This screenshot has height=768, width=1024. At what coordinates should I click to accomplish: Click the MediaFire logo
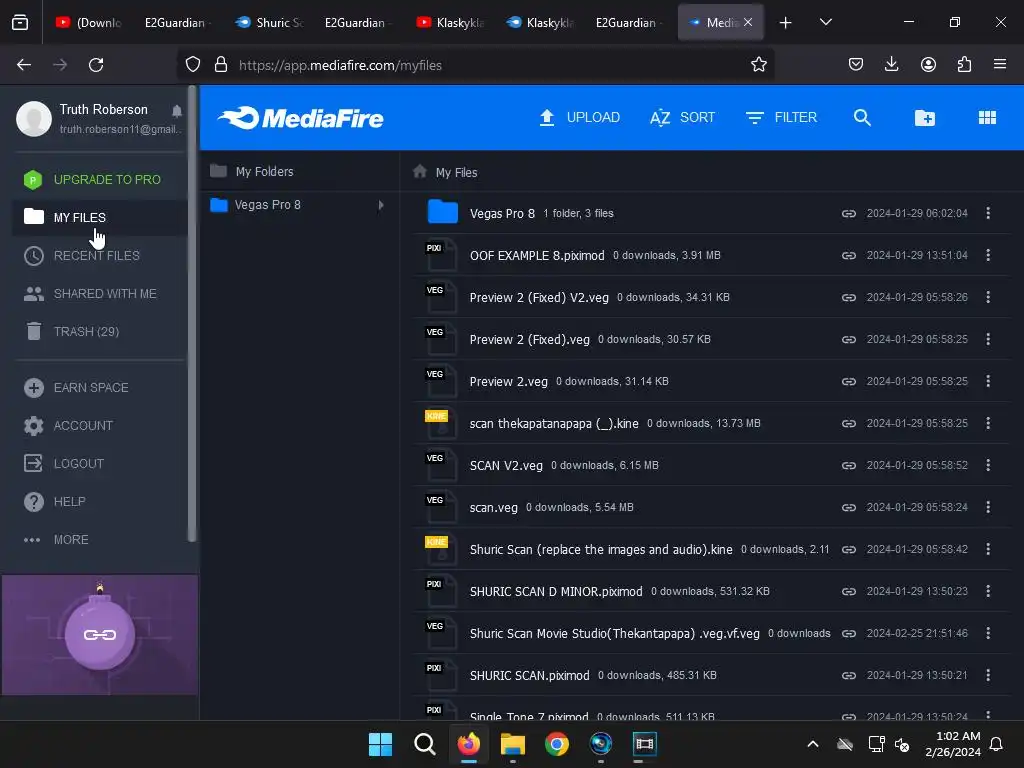[300, 118]
